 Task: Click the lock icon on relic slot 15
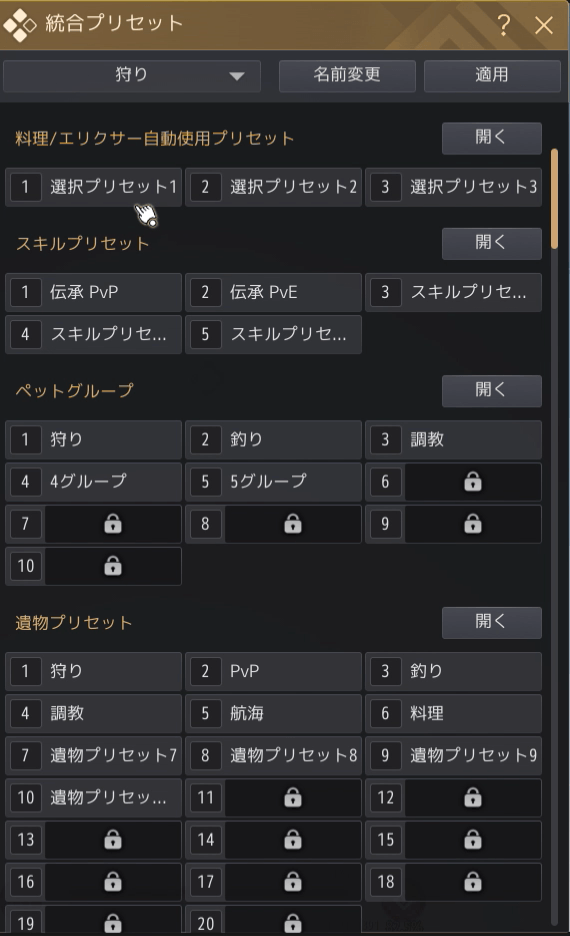click(x=473, y=839)
